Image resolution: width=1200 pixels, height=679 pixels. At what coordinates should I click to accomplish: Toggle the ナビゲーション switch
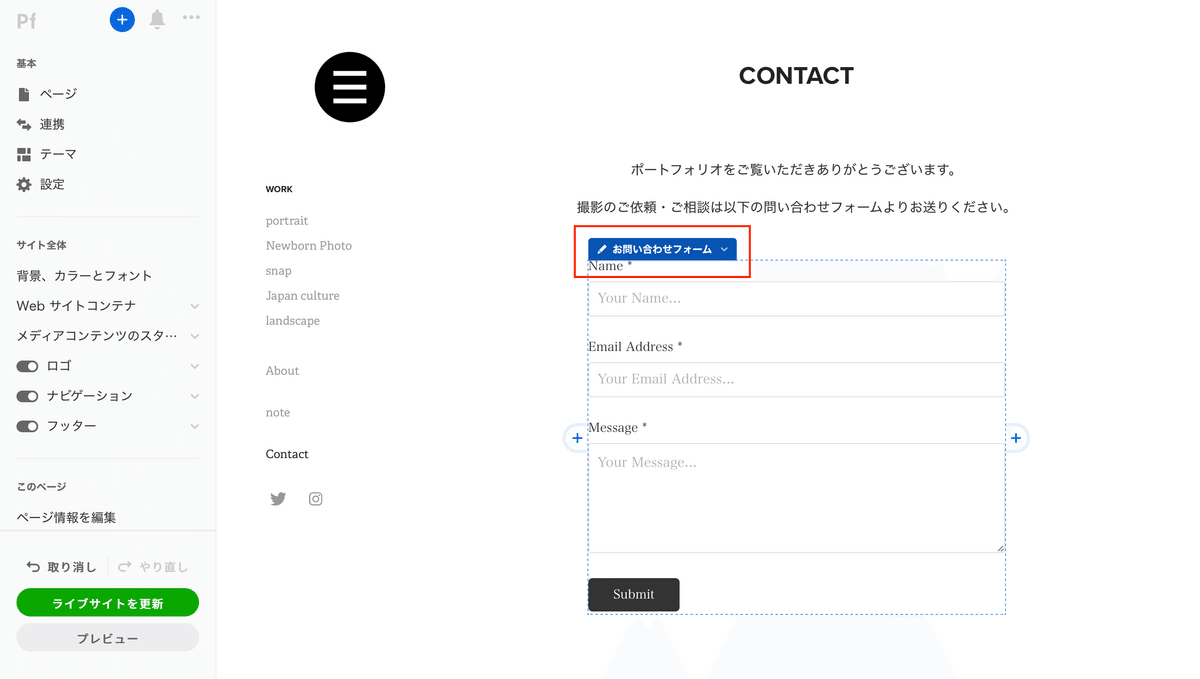pyautogui.click(x=27, y=396)
